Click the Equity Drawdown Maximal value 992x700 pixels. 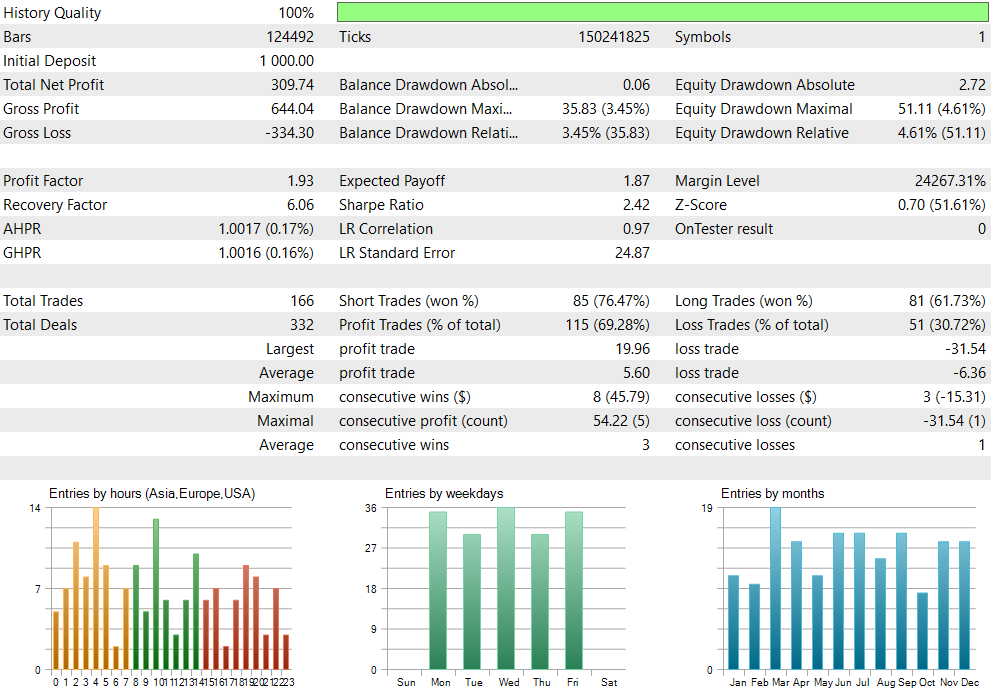941,109
